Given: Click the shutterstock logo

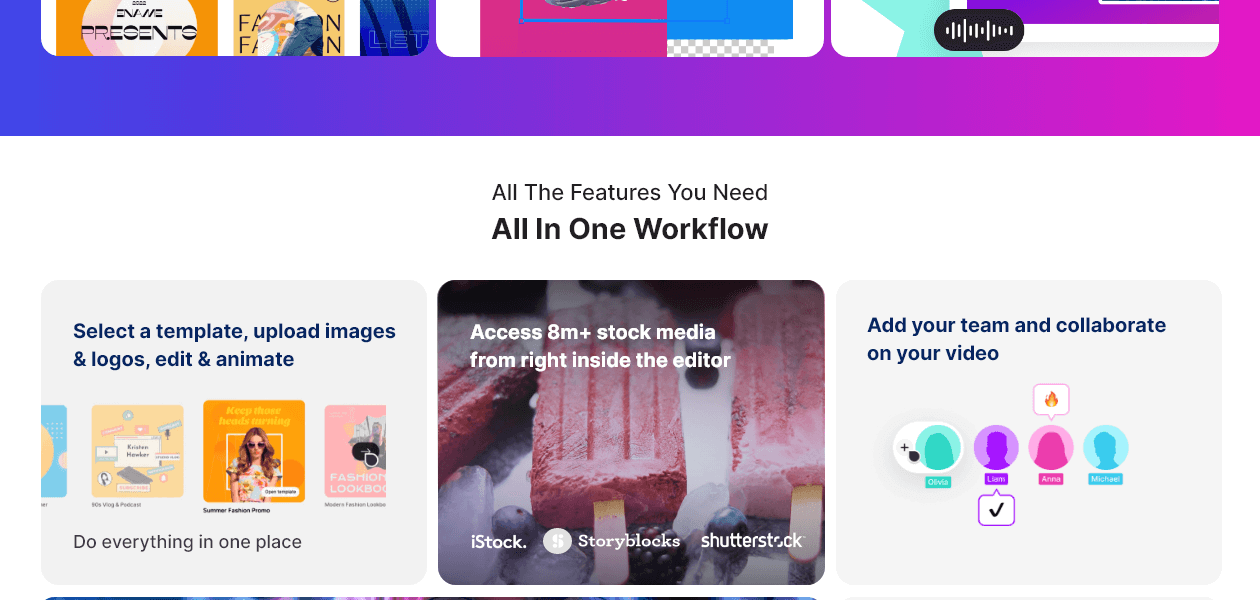Looking at the screenshot, I should click(x=752, y=541).
